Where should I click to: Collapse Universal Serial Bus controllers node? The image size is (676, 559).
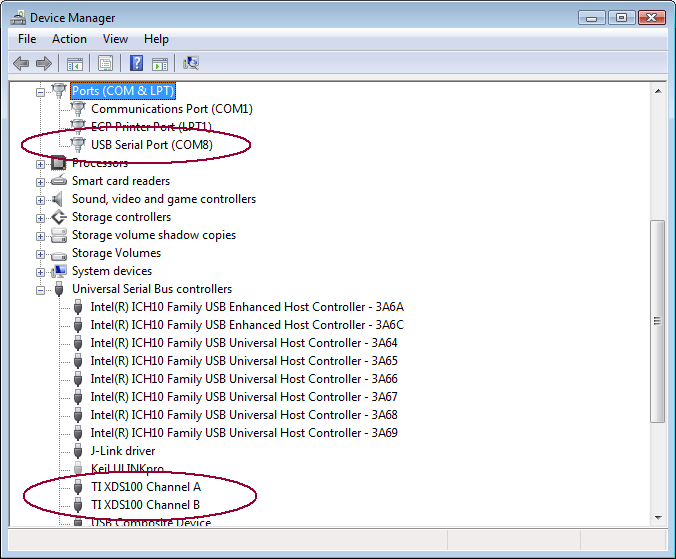tap(40, 290)
